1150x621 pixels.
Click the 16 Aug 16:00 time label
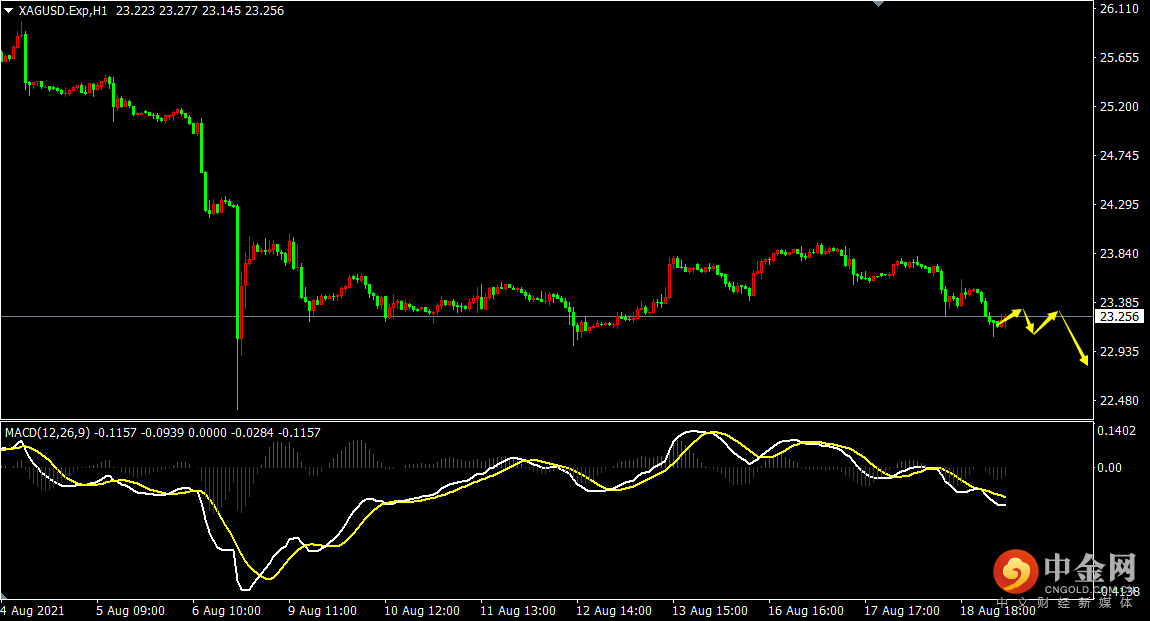click(x=806, y=611)
